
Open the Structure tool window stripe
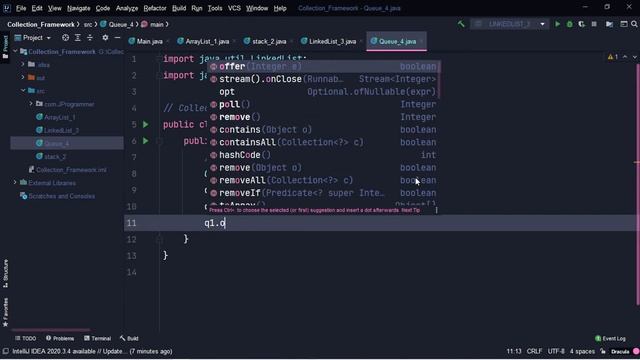coord(5,273)
